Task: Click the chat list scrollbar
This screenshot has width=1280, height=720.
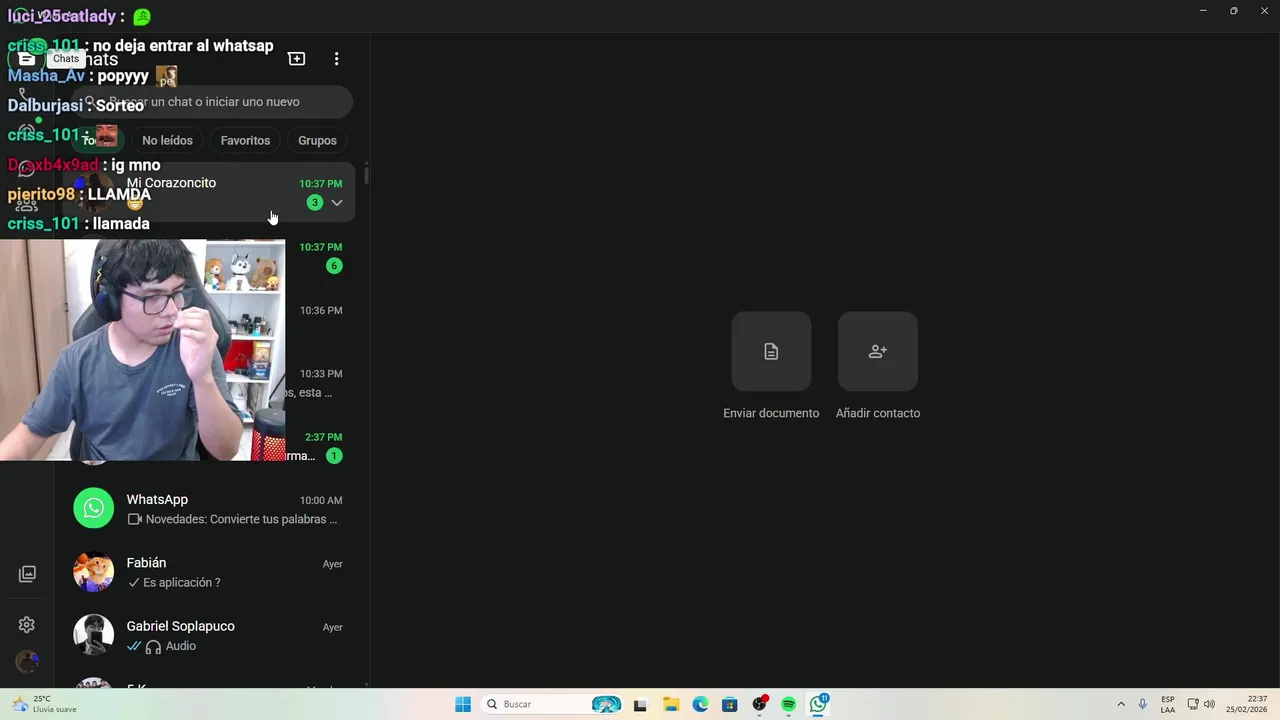Action: [x=366, y=176]
